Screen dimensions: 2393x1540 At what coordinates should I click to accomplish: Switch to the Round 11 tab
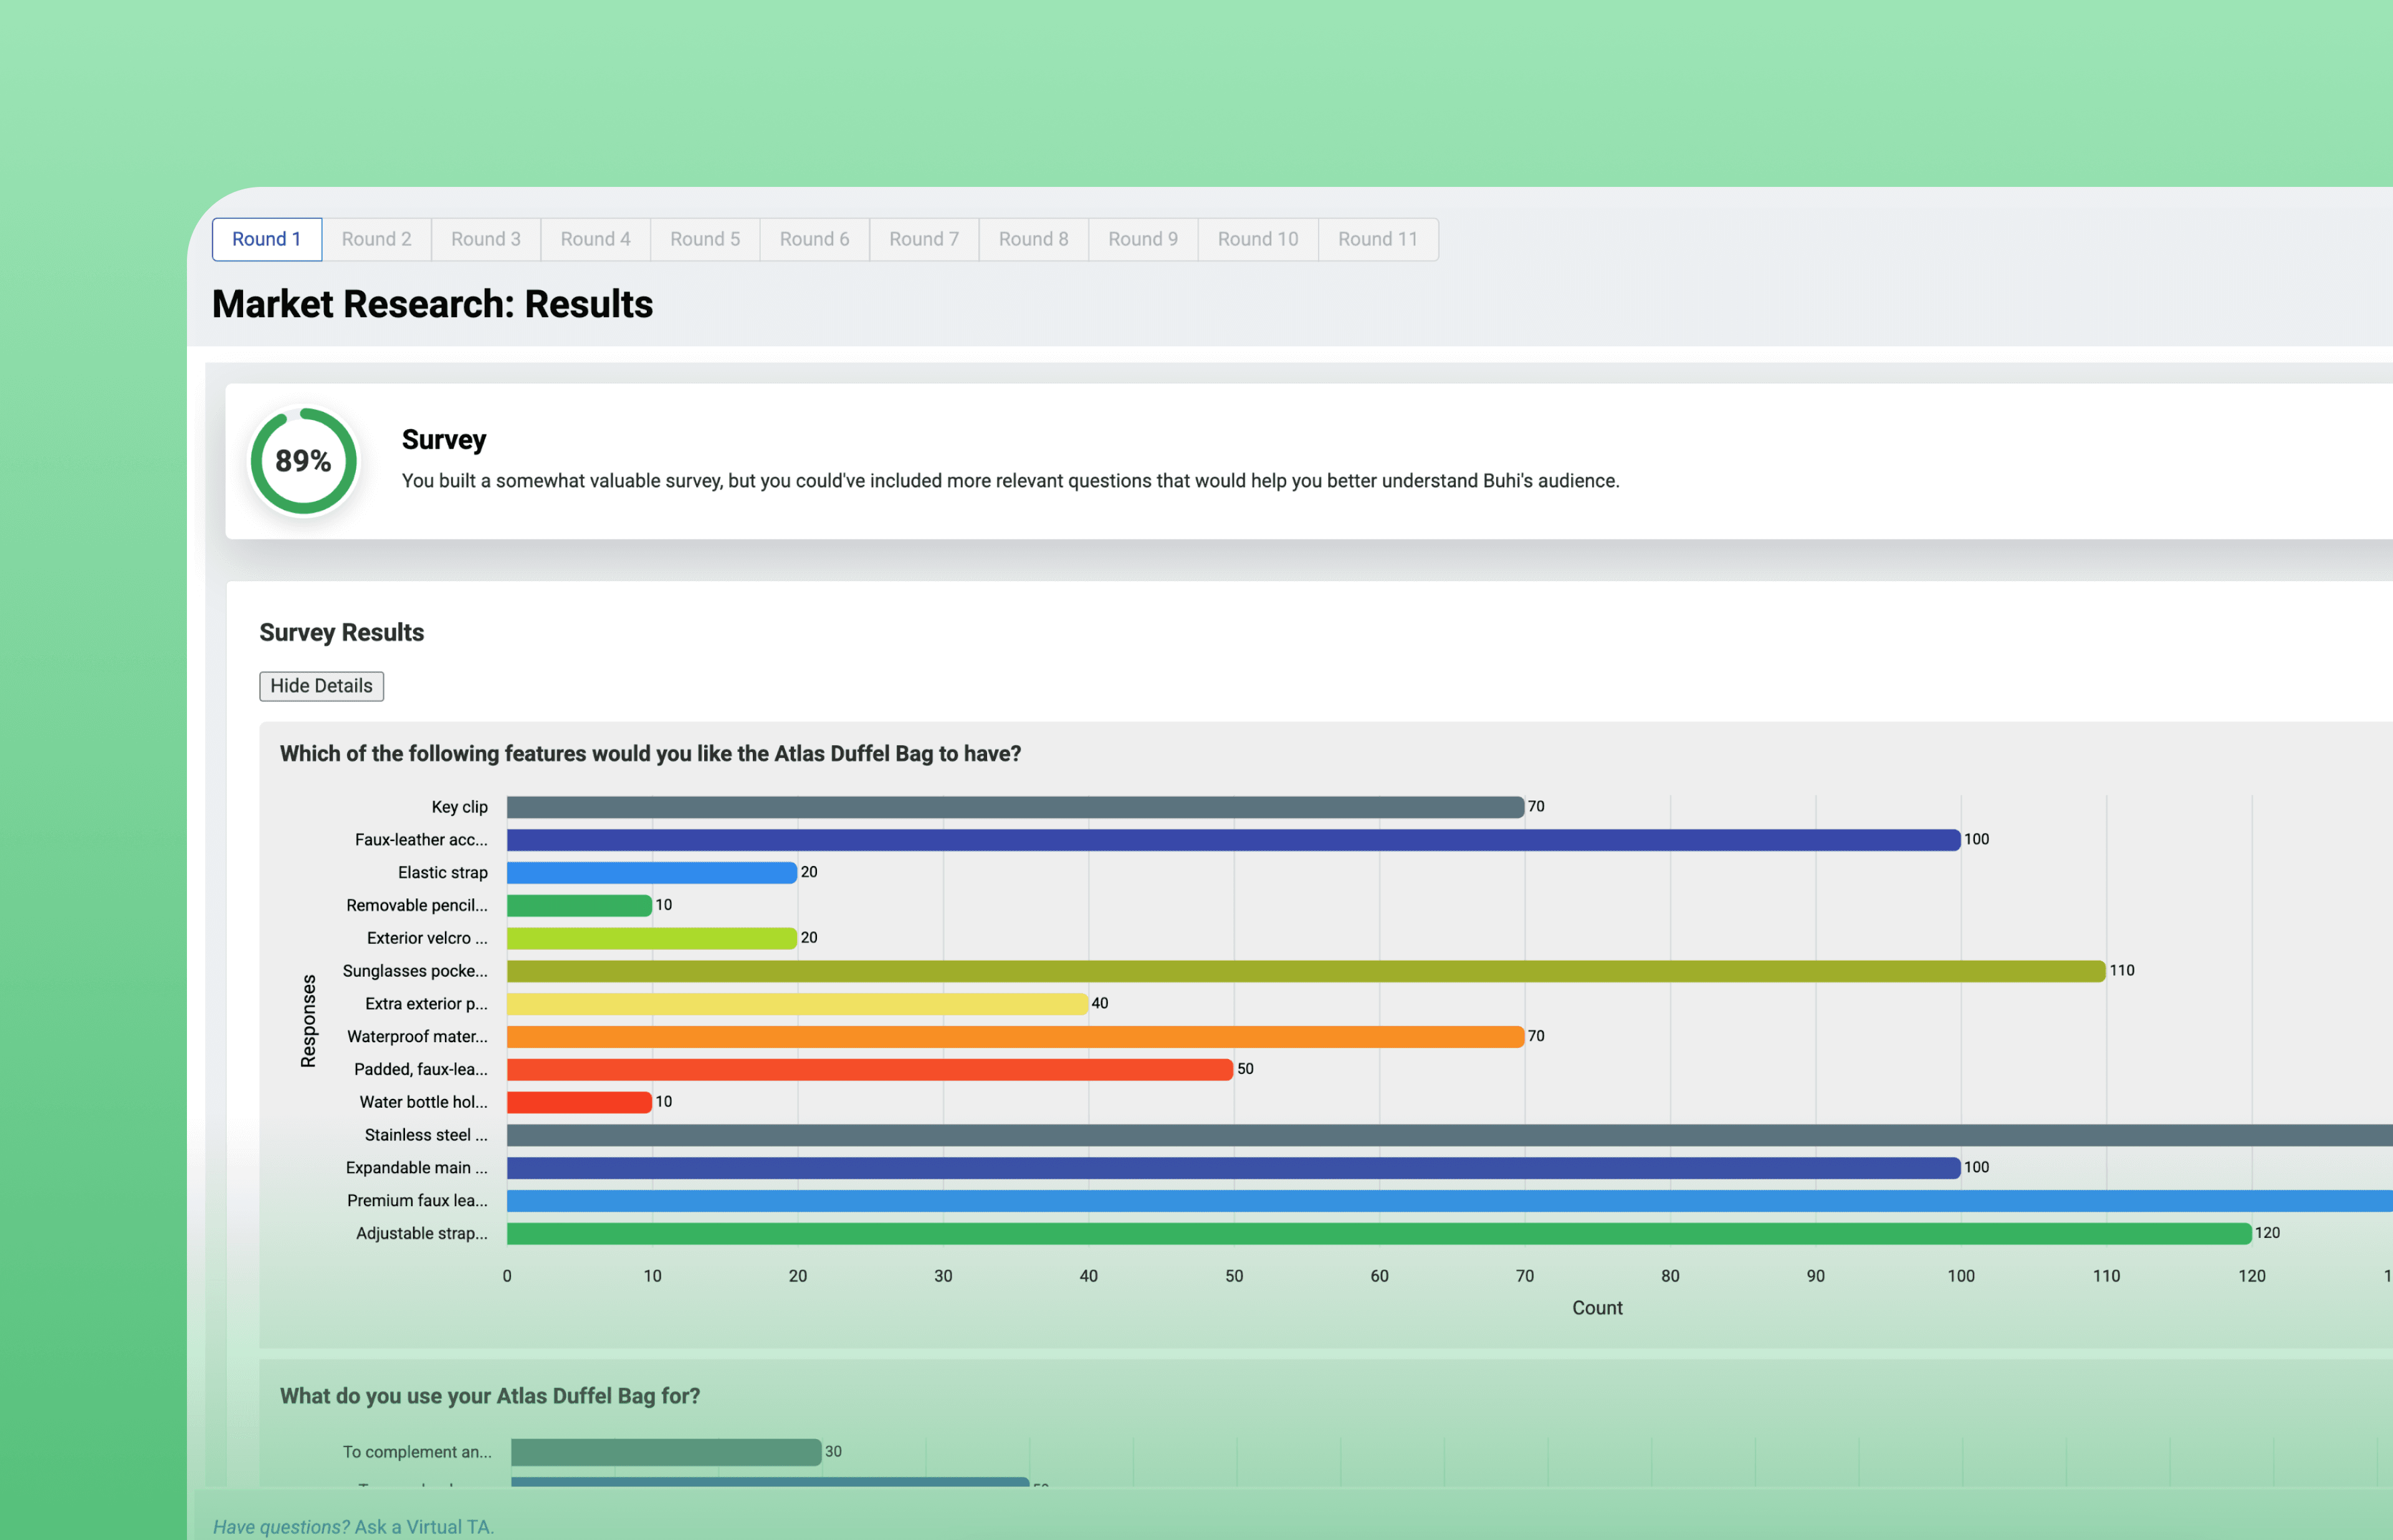[x=1377, y=239]
